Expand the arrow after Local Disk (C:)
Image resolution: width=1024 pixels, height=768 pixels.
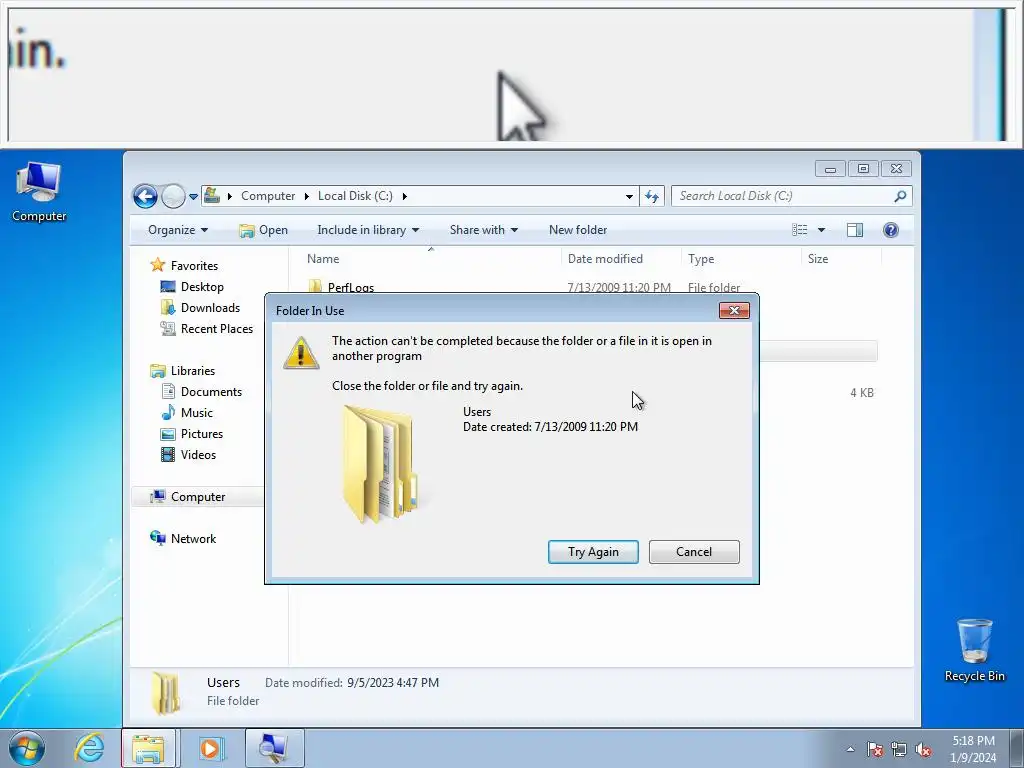404,196
